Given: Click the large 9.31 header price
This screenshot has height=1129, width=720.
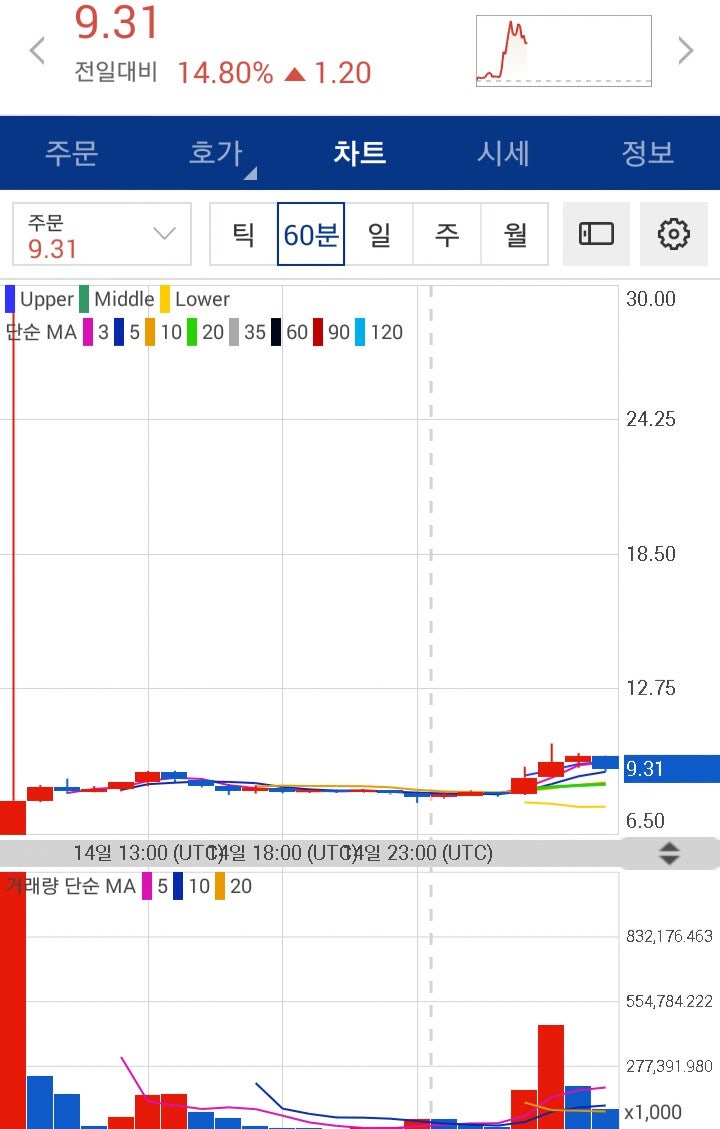Looking at the screenshot, I should 116,22.
